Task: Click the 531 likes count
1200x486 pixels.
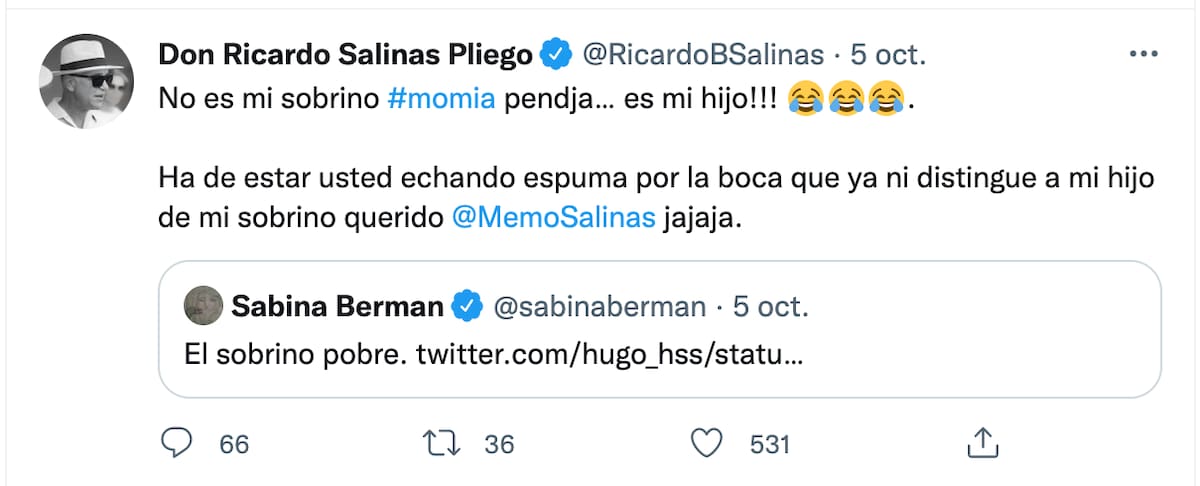Action: point(770,444)
